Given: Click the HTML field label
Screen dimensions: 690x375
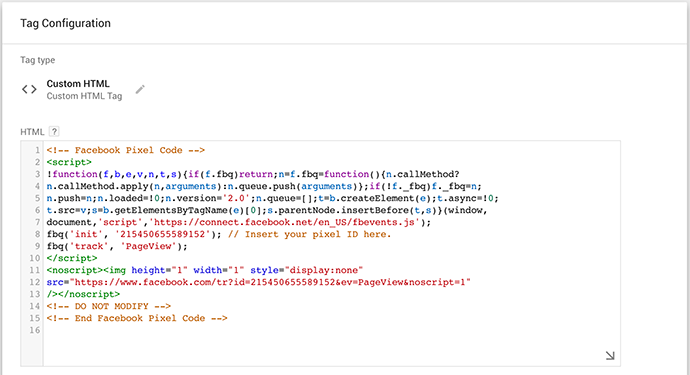Looking at the screenshot, I should (x=32, y=132).
